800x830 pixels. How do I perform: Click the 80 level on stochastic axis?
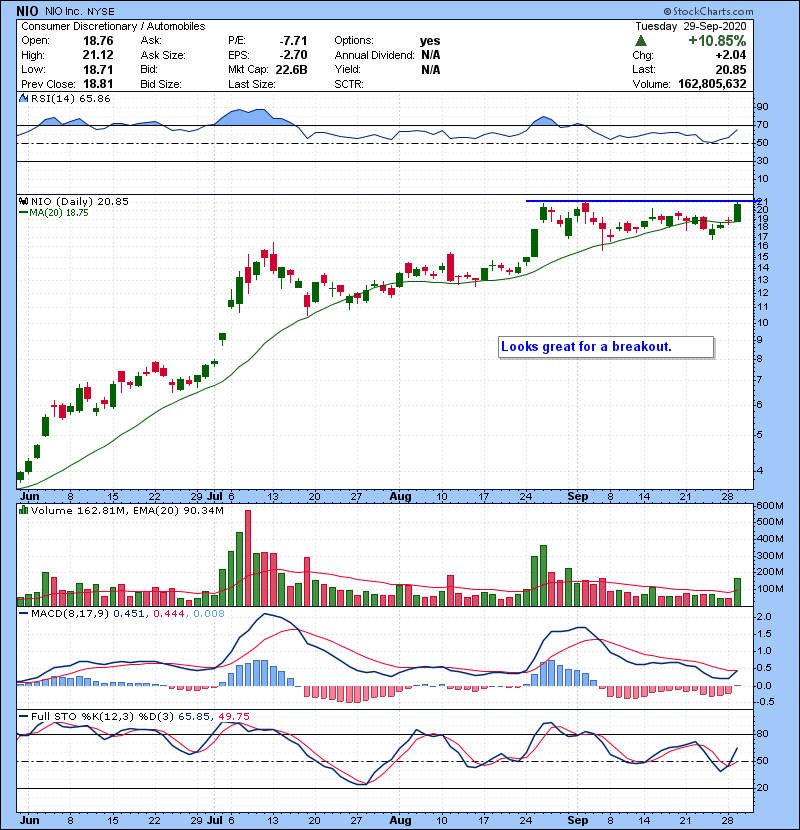762,734
